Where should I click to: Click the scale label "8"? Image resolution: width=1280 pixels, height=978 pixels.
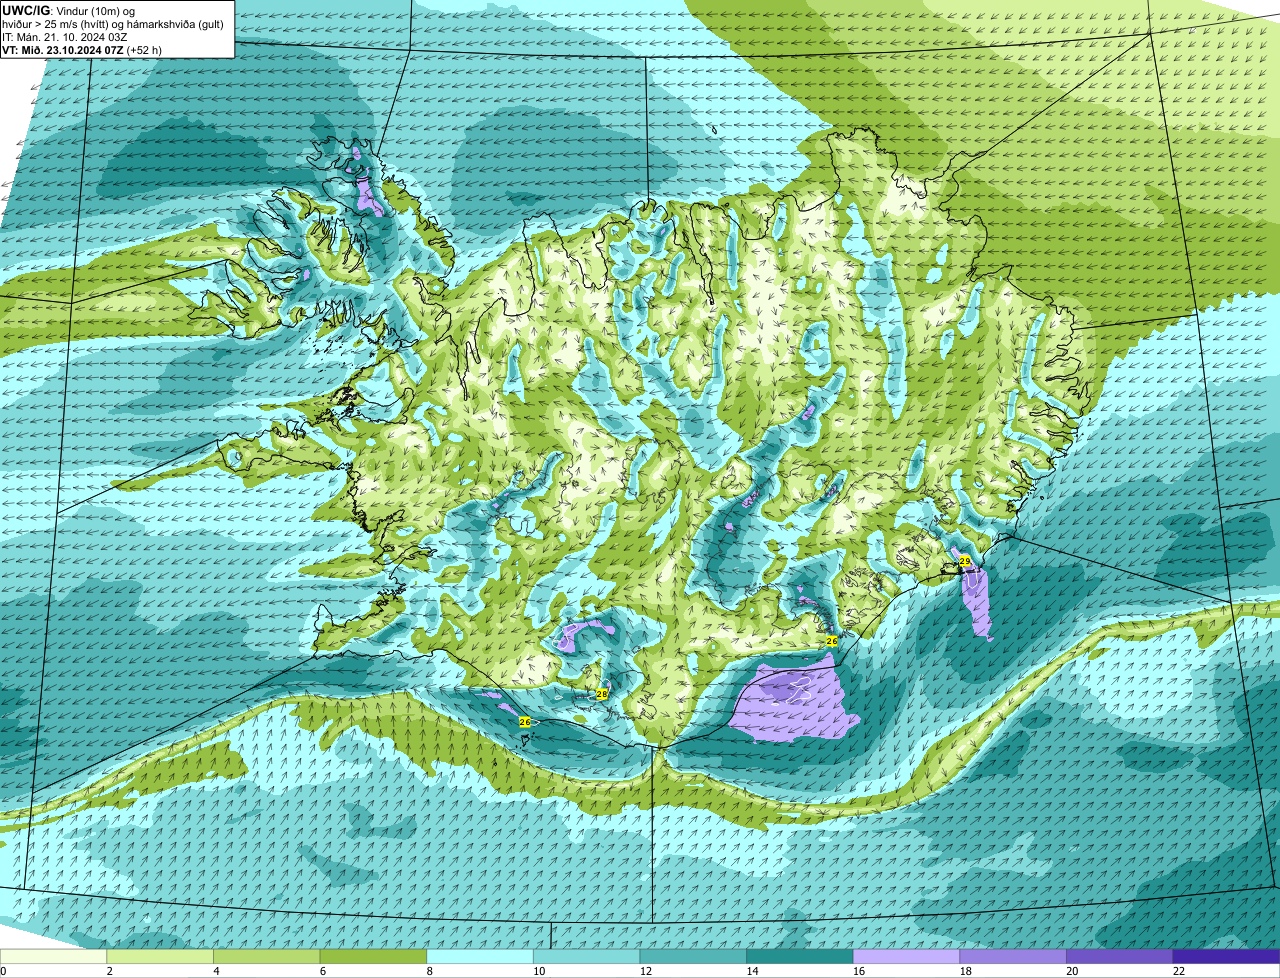click(x=429, y=971)
